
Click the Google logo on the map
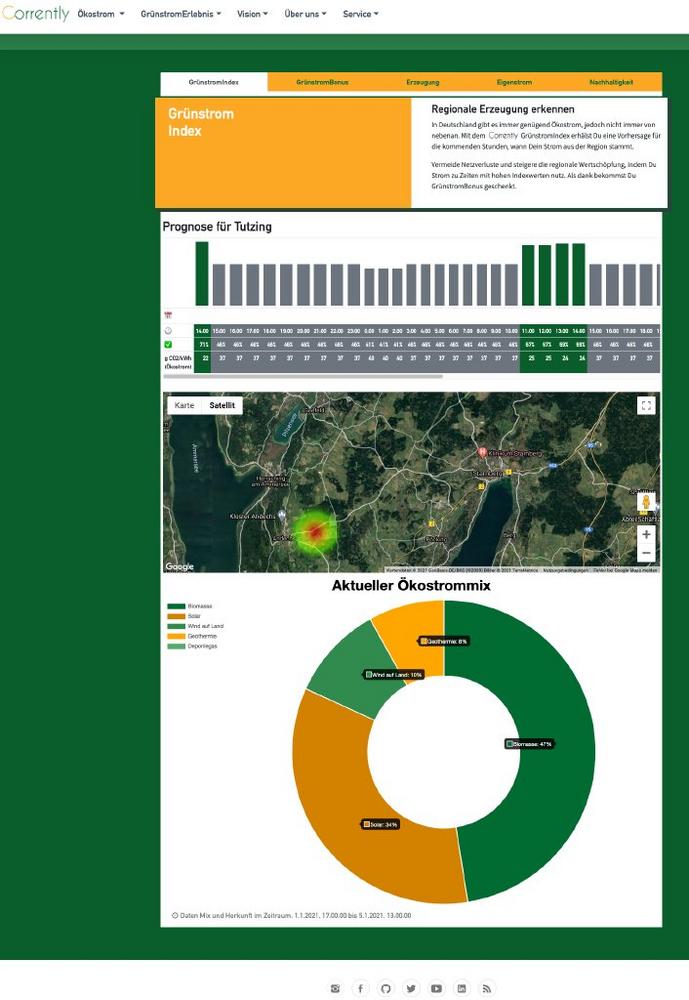pyautogui.click(x=179, y=566)
